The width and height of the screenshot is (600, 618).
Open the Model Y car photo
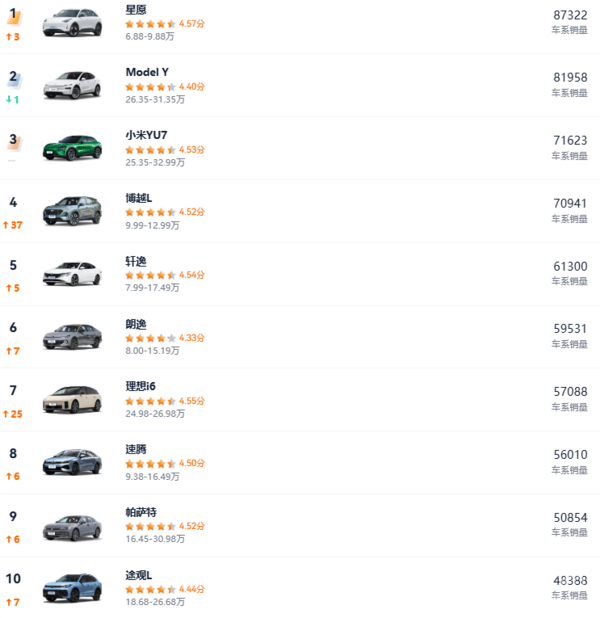pos(72,86)
